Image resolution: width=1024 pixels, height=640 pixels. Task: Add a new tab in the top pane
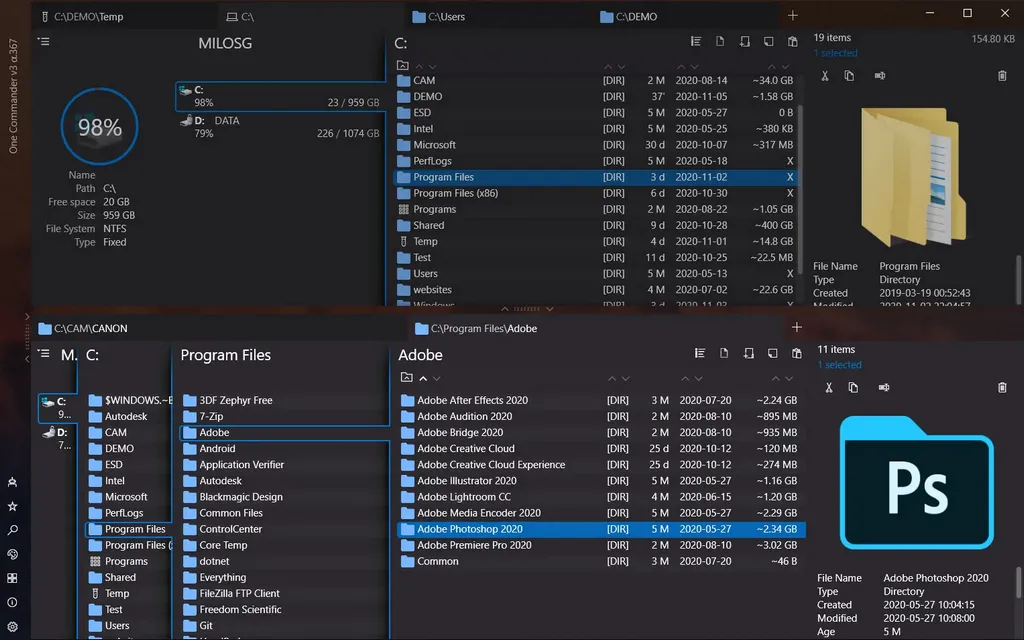(793, 16)
